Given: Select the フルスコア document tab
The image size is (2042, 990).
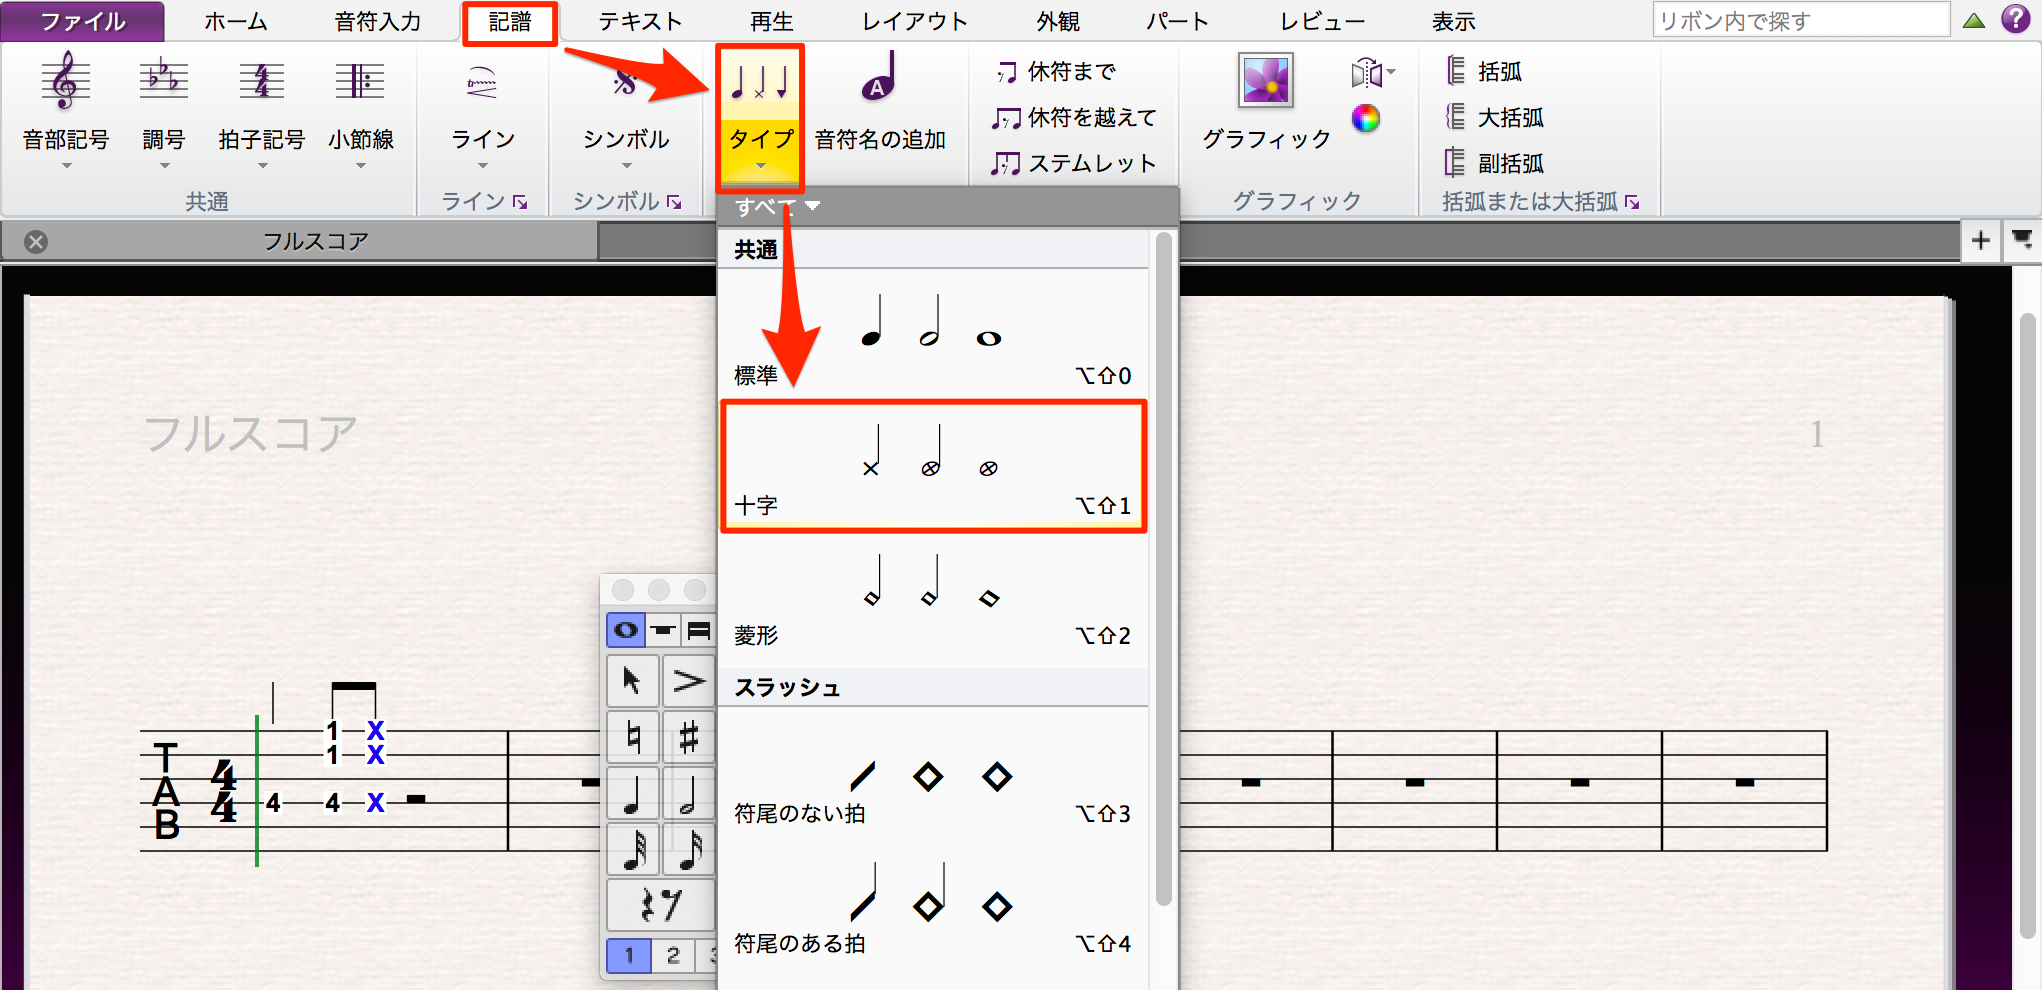Looking at the screenshot, I should (315, 242).
